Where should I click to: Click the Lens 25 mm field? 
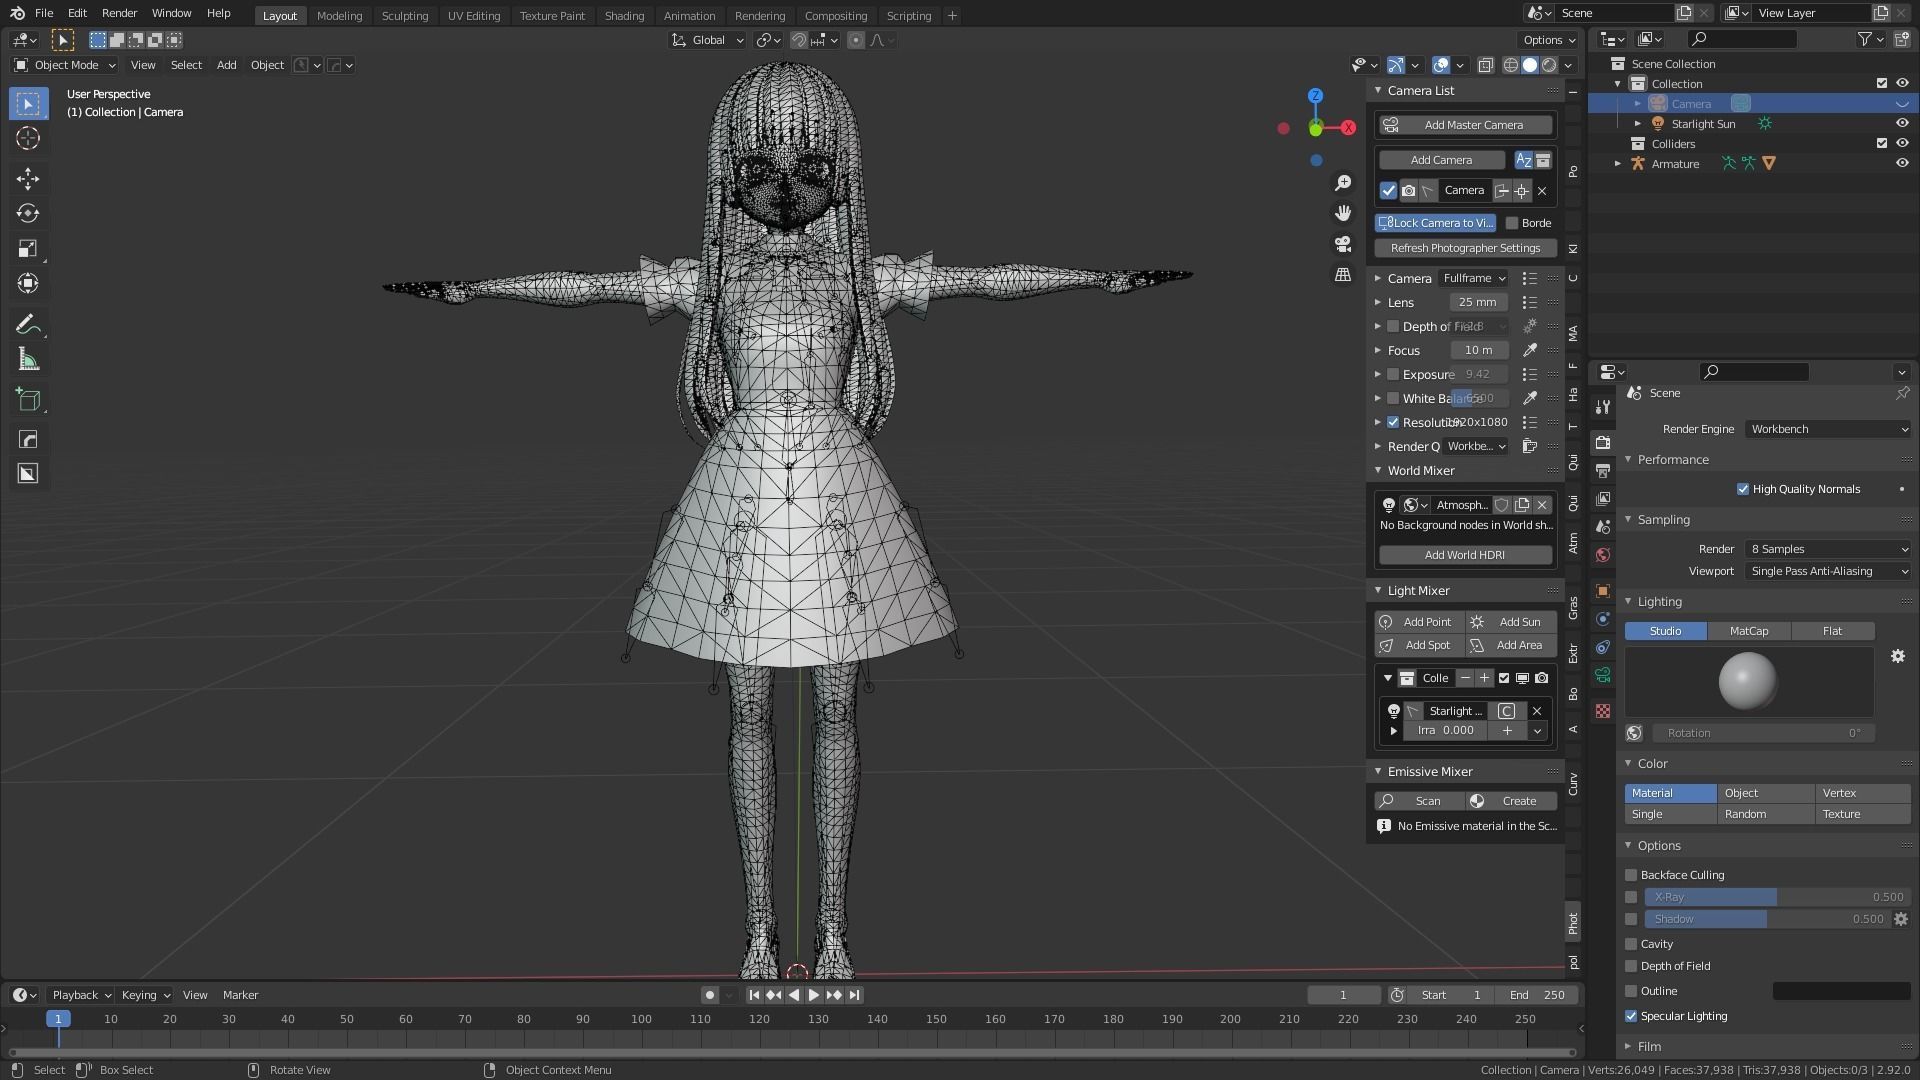coord(1478,302)
